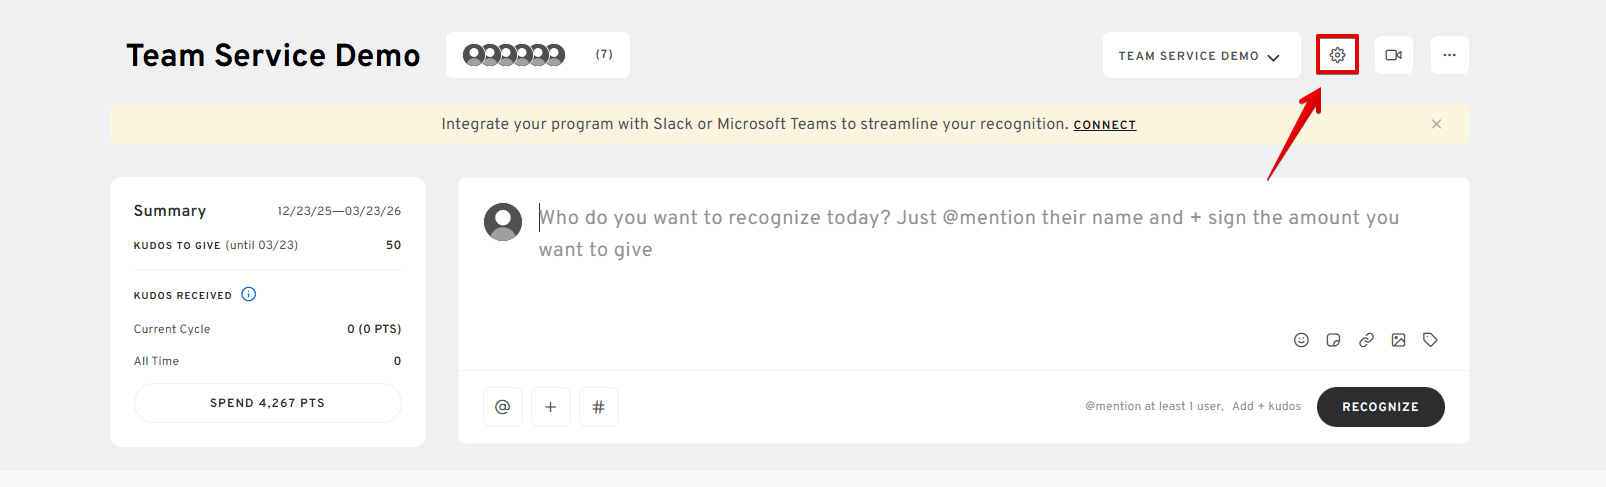Open settings via the highlighted gear icon
This screenshot has height=487, width=1606.
point(1337,55)
